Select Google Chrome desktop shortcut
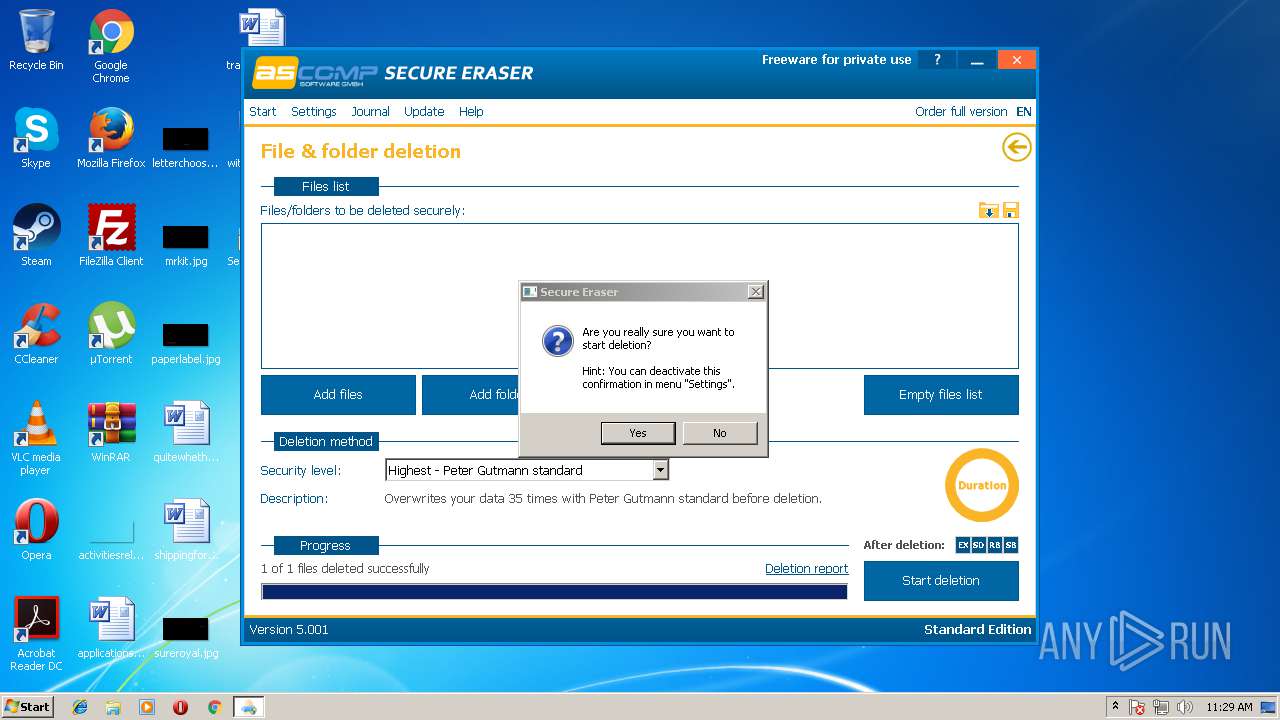 click(x=111, y=46)
